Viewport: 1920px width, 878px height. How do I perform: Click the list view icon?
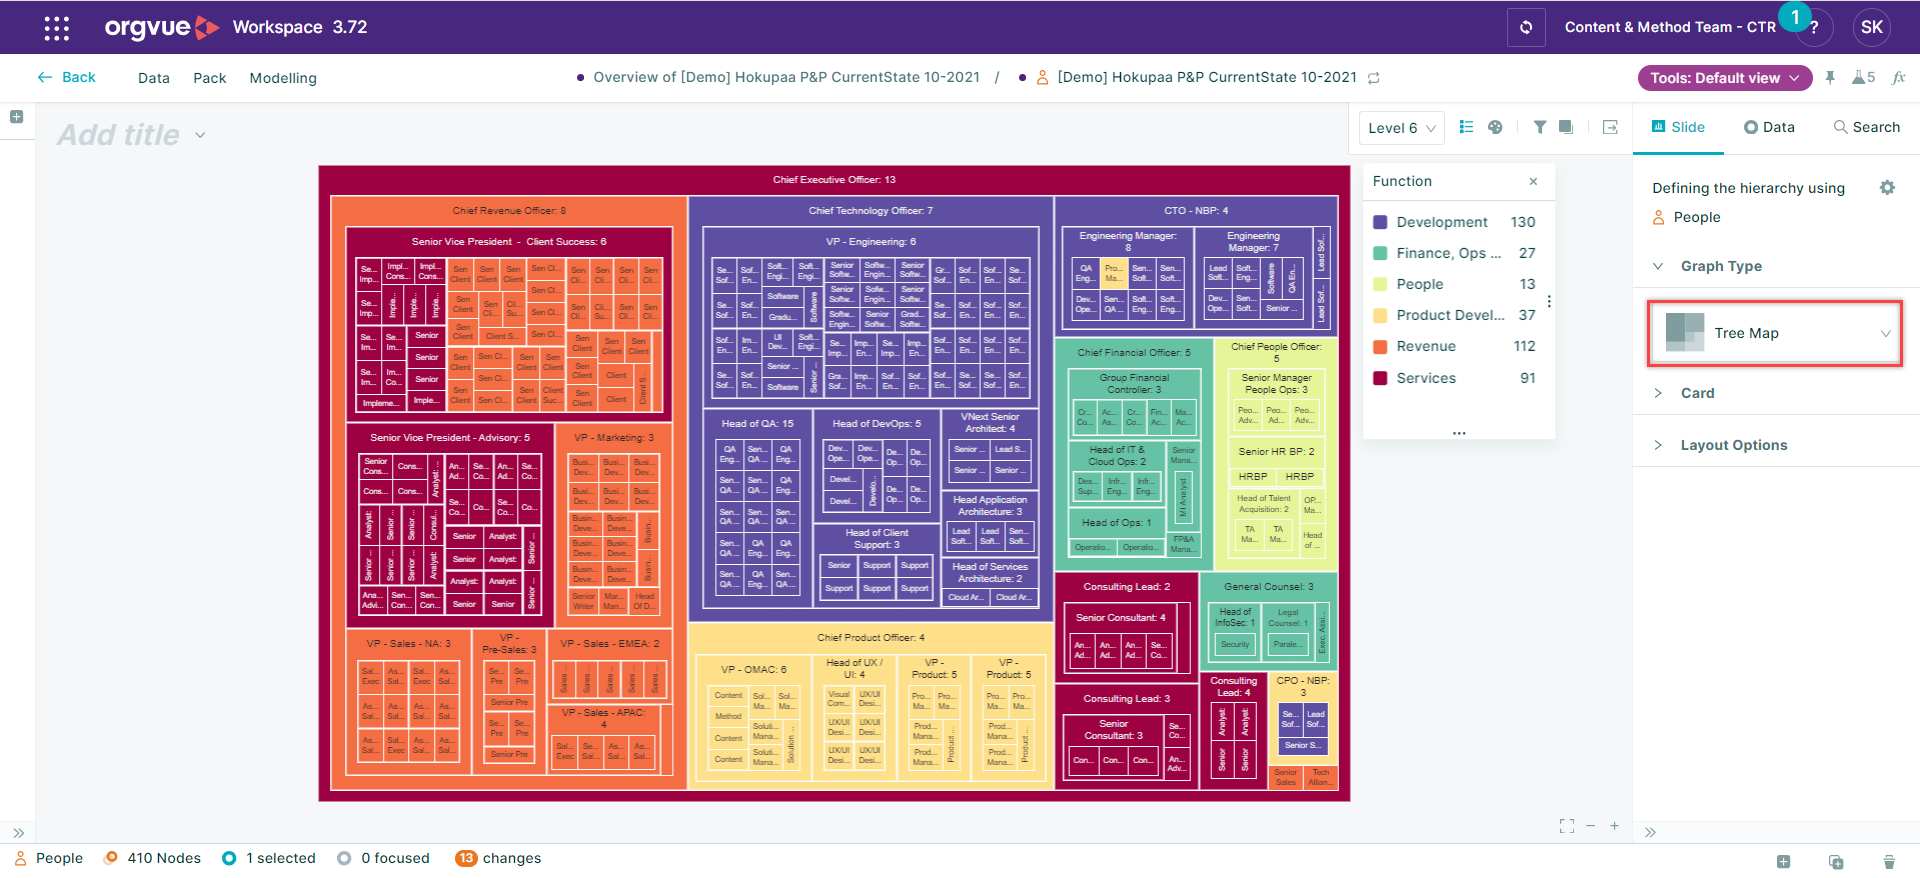pos(1466,127)
